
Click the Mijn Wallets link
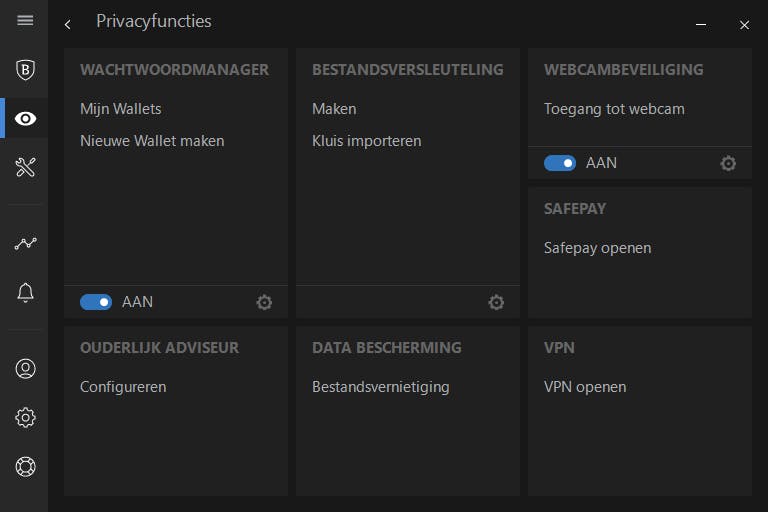pos(120,109)
